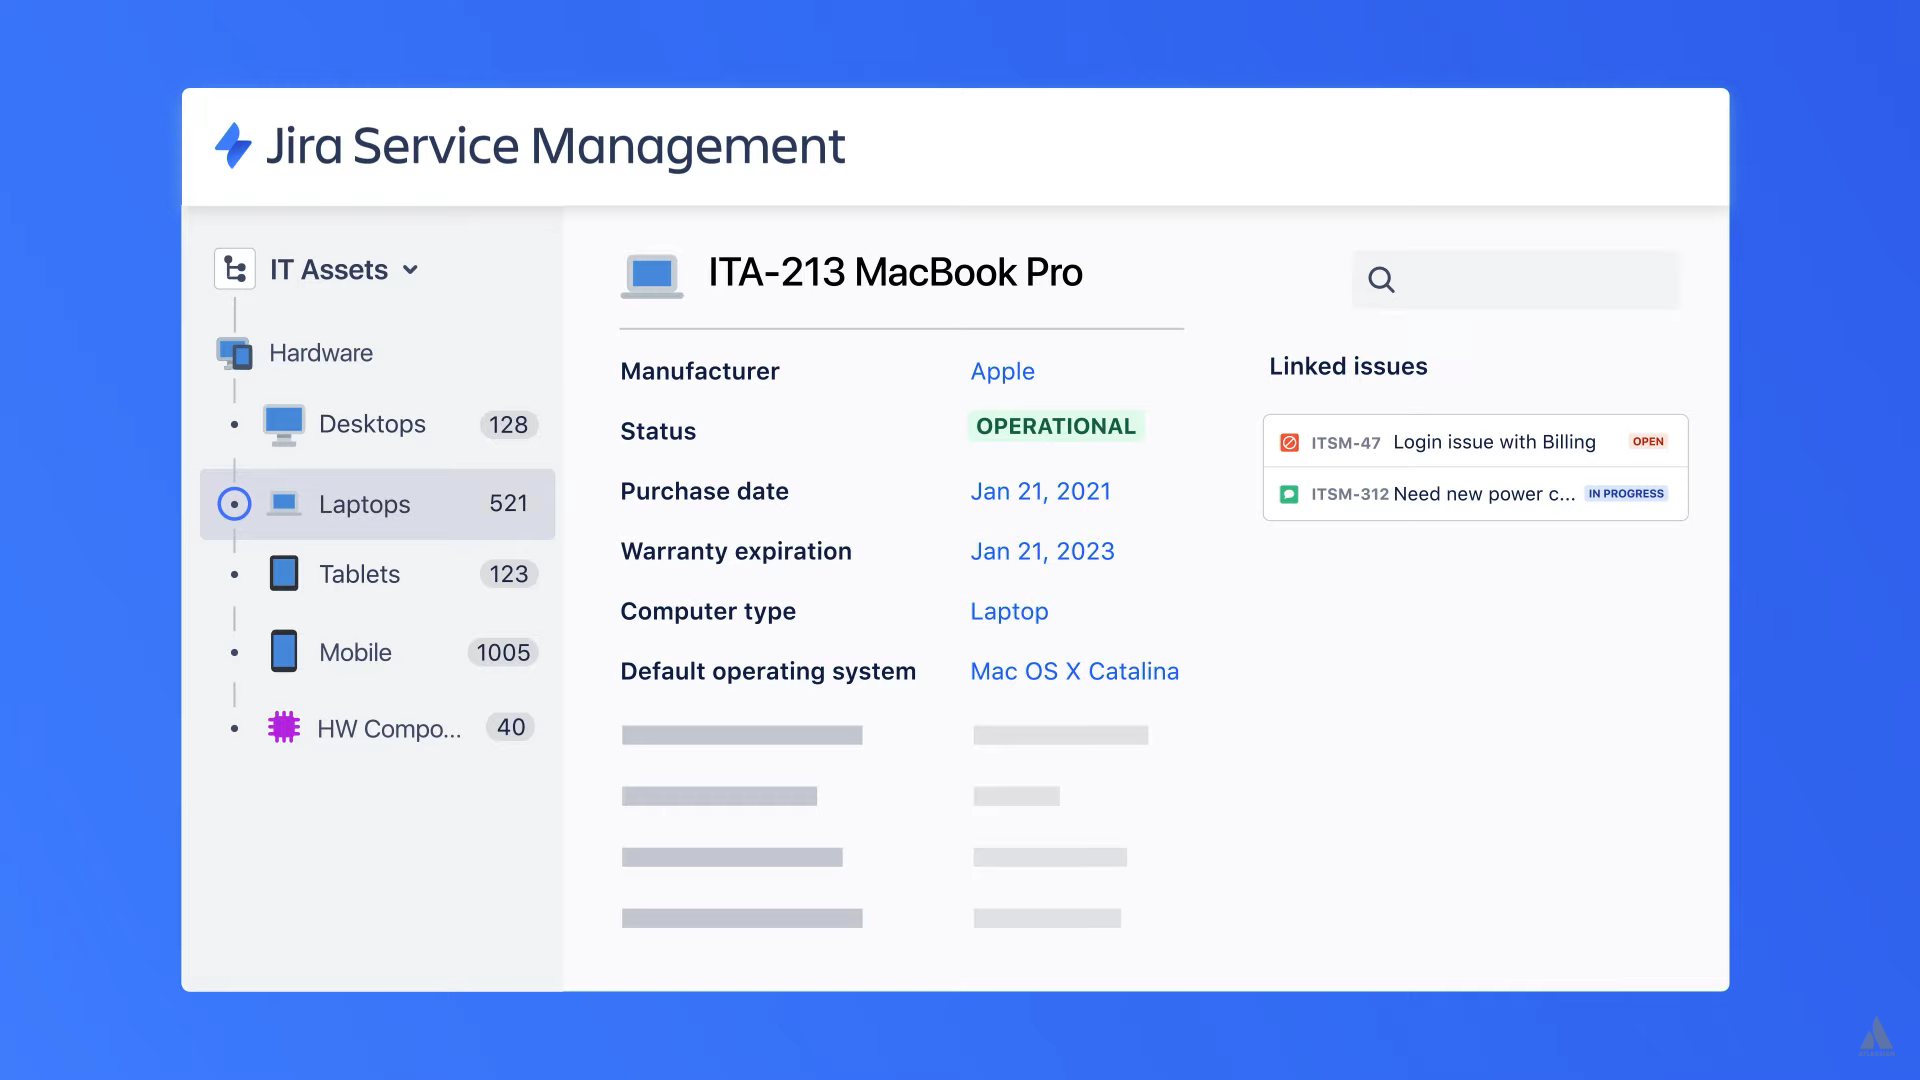This screenshot has height=1080, width=1920.
Task: Click the OPERATIONAL status badge
Action: (1056, 426)
